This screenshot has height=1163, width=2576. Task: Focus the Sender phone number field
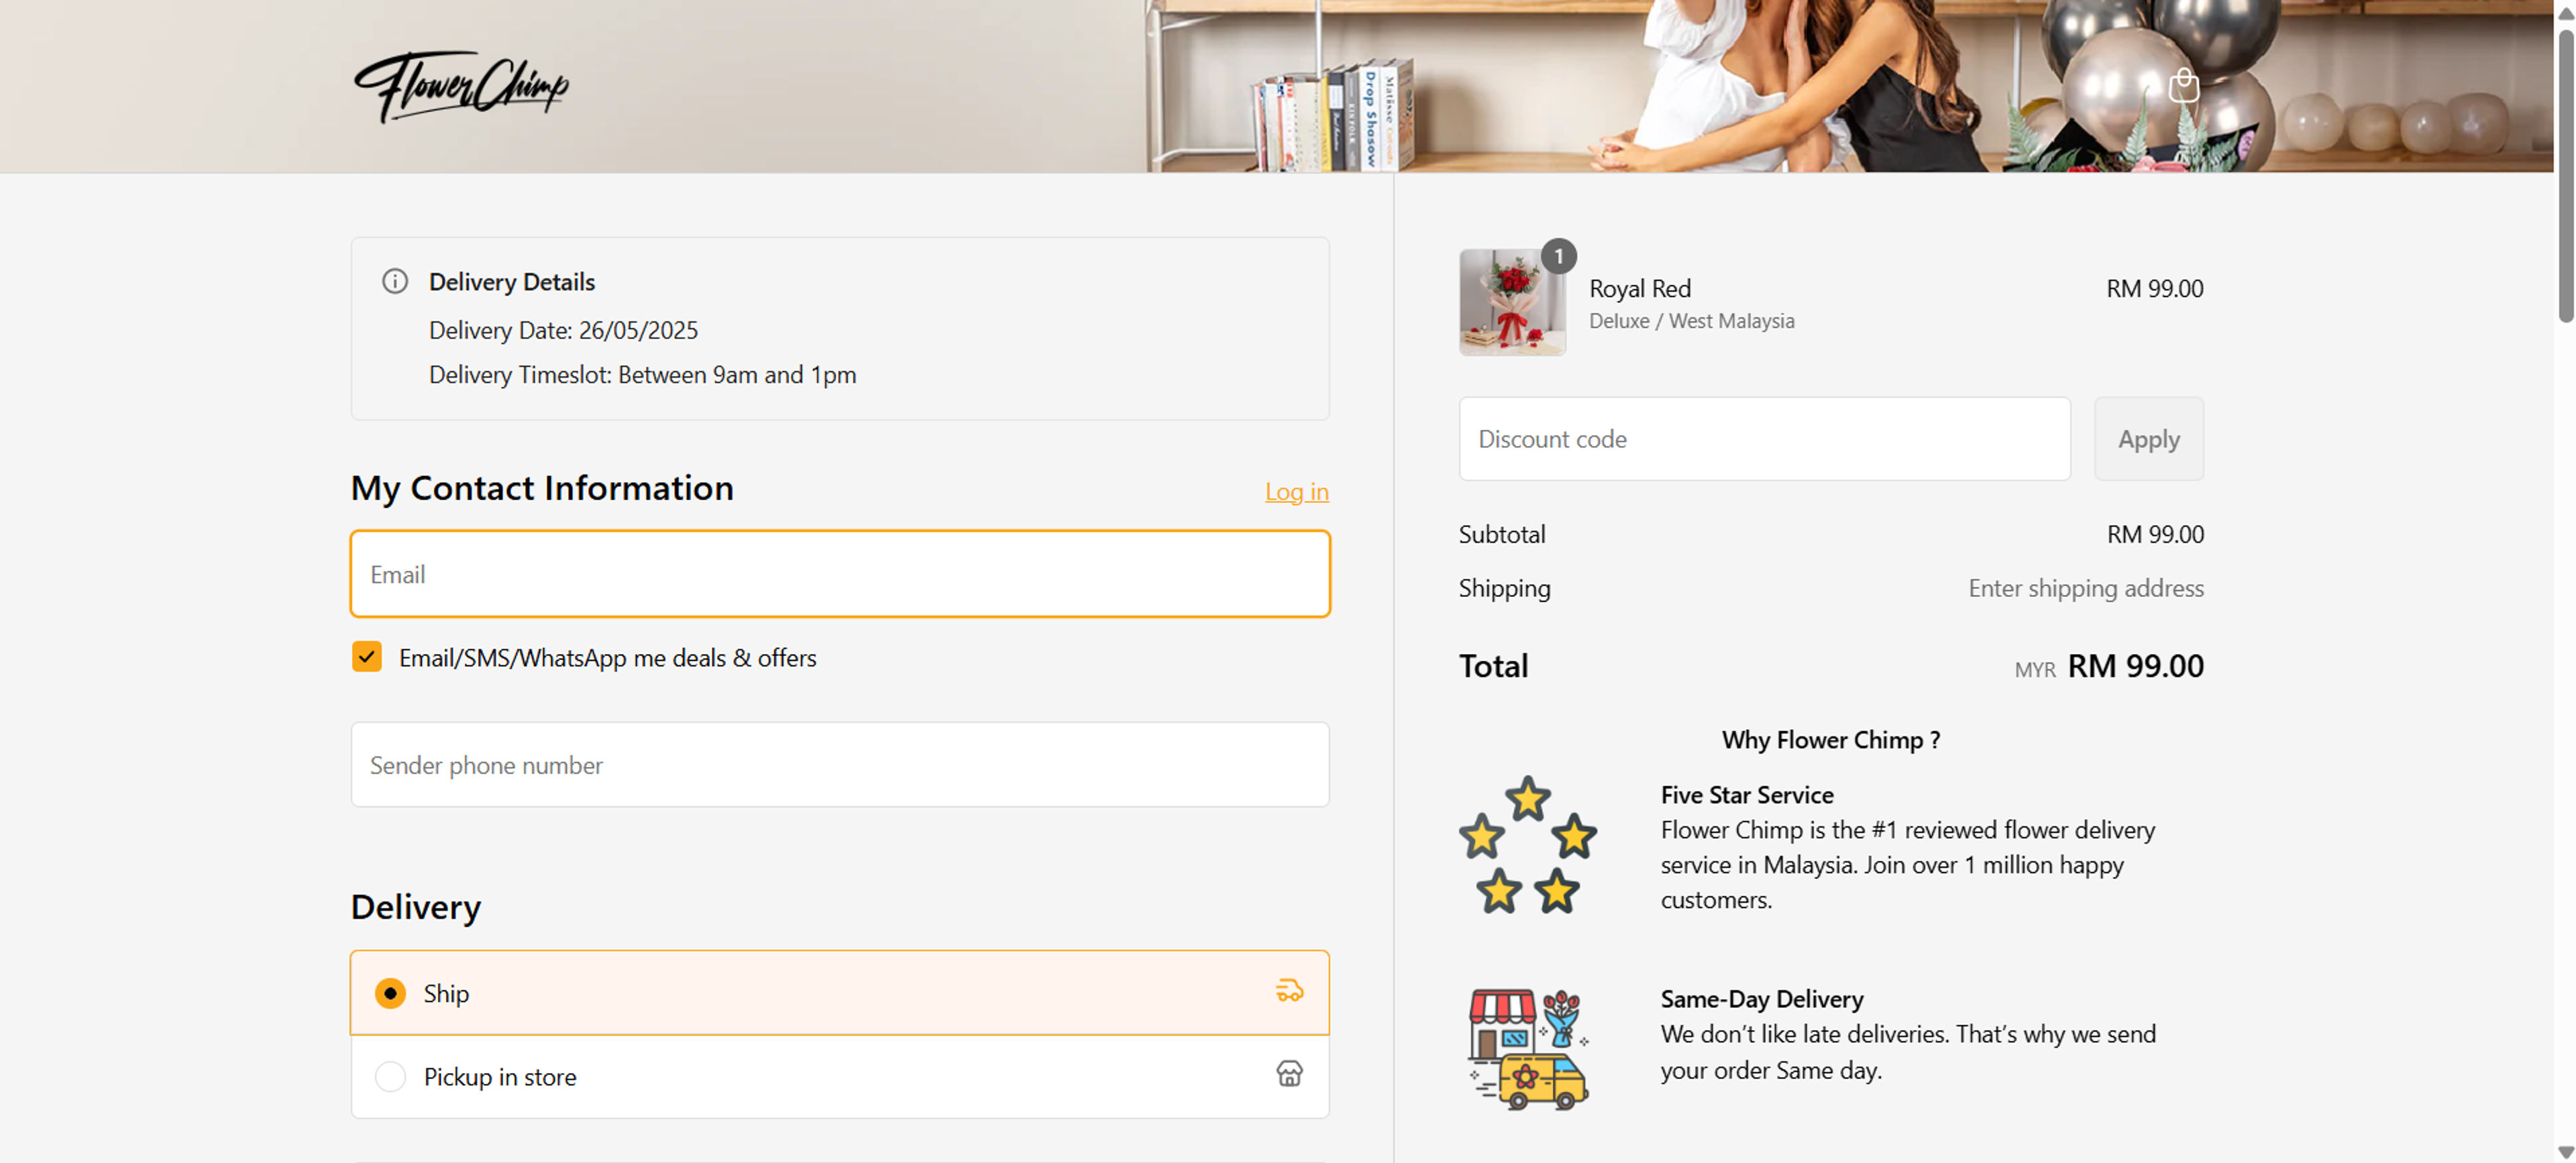point(840,765)
